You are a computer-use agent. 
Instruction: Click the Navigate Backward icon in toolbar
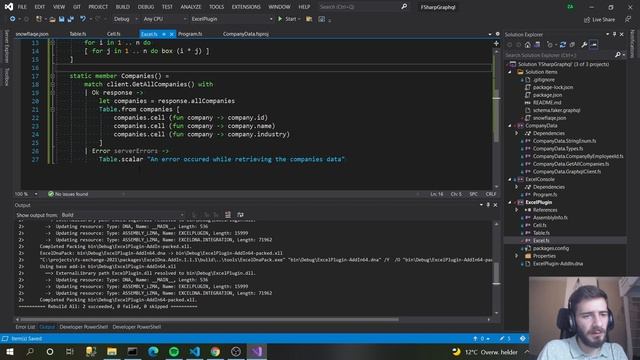[13, 19]
